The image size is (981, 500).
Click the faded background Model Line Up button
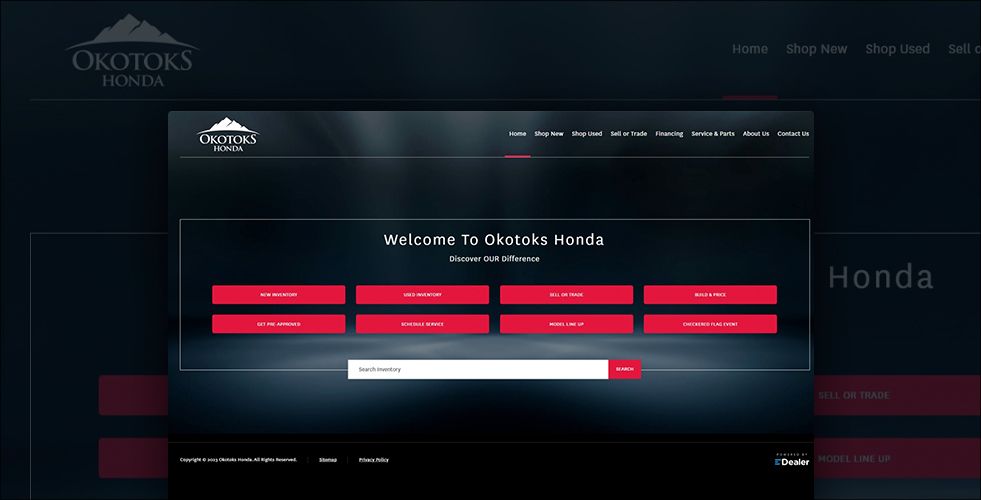[897, 459]
